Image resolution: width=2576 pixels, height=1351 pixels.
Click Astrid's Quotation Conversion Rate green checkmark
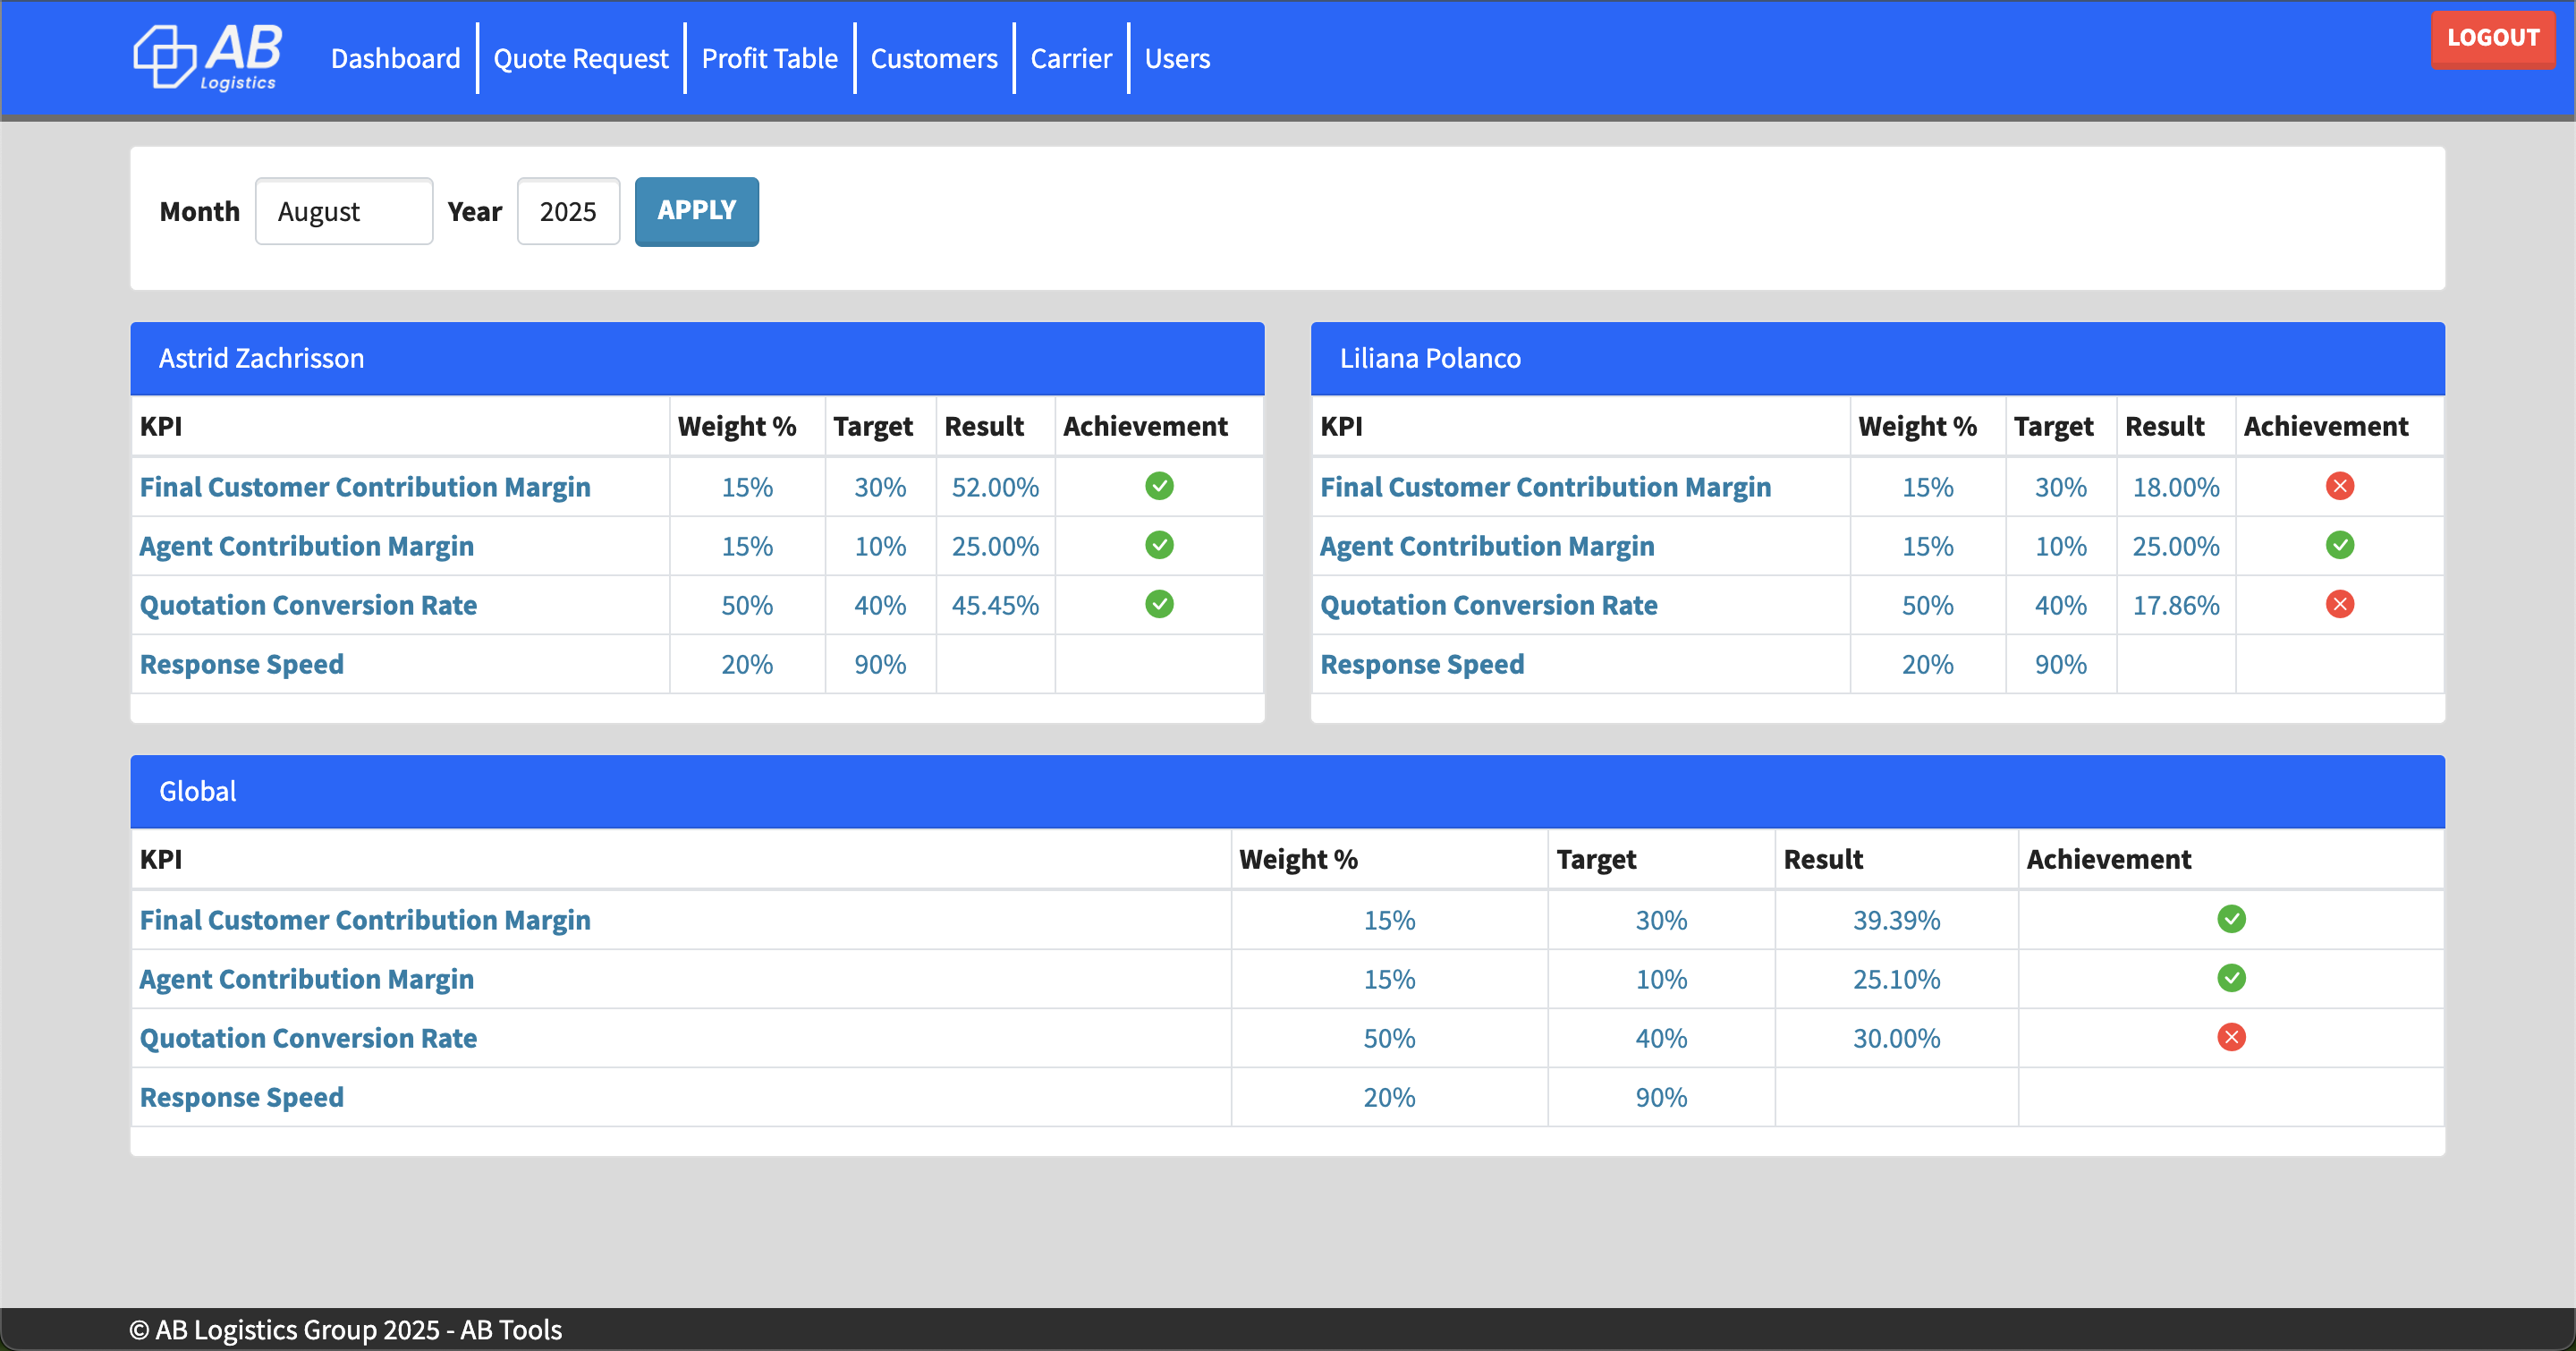click(x=1159, y=605)
